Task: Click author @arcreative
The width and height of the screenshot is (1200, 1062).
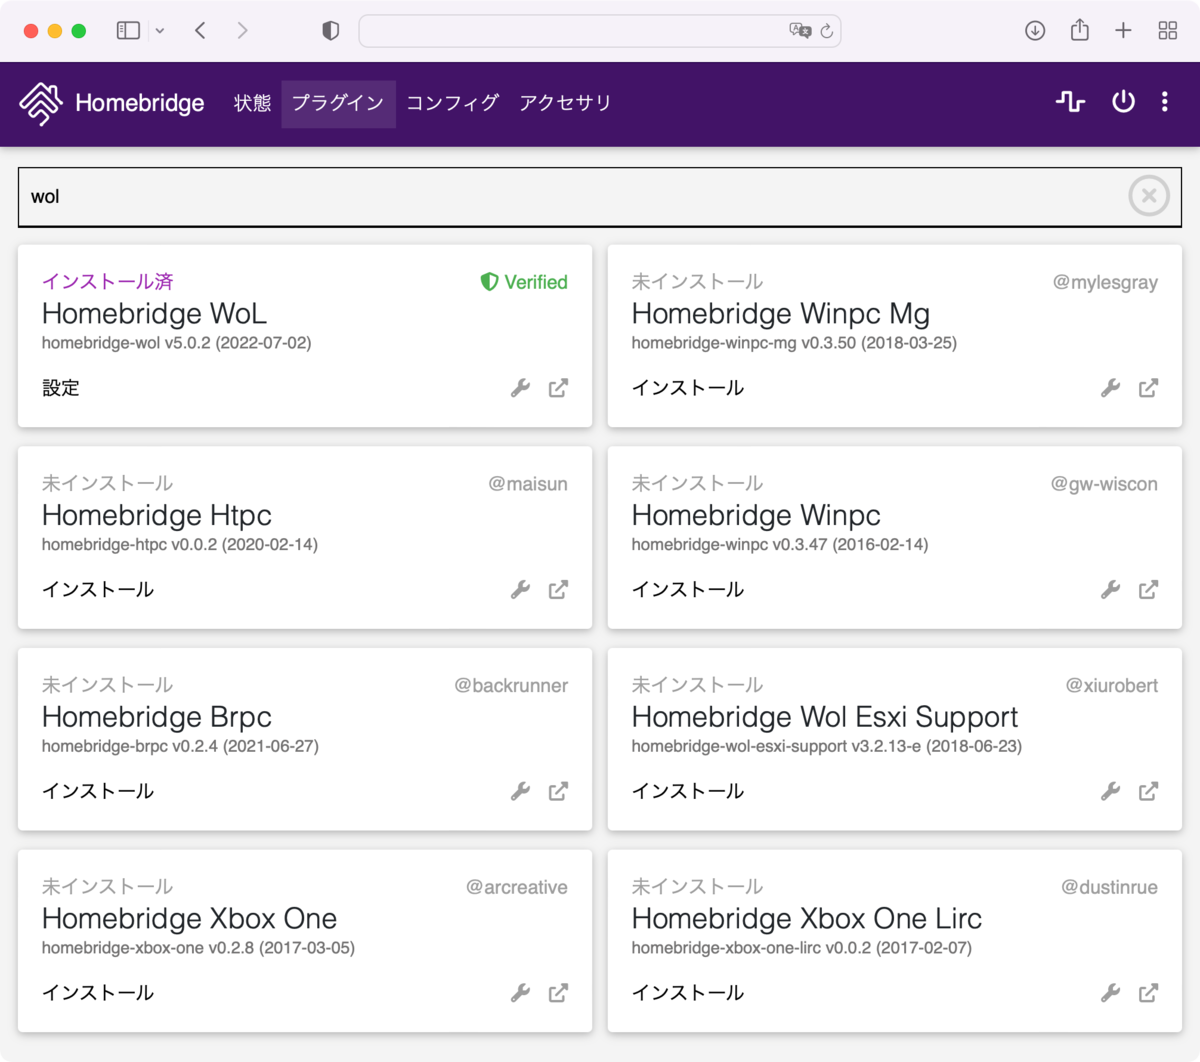Action: 517,887
